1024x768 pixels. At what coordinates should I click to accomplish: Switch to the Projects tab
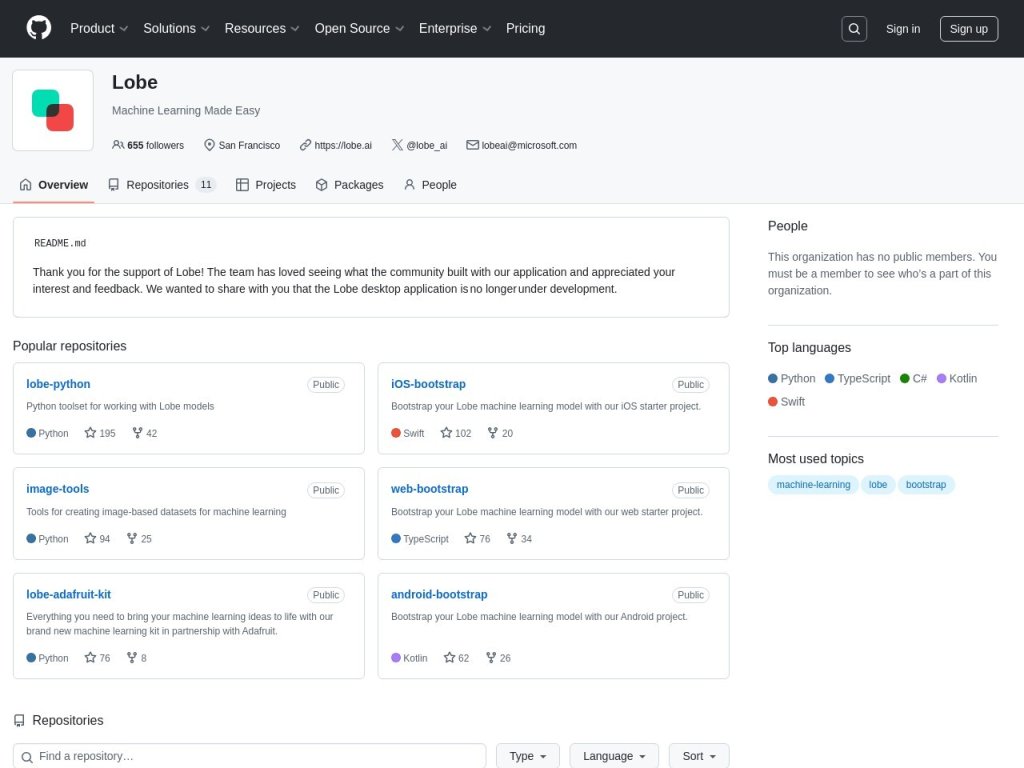266,185
